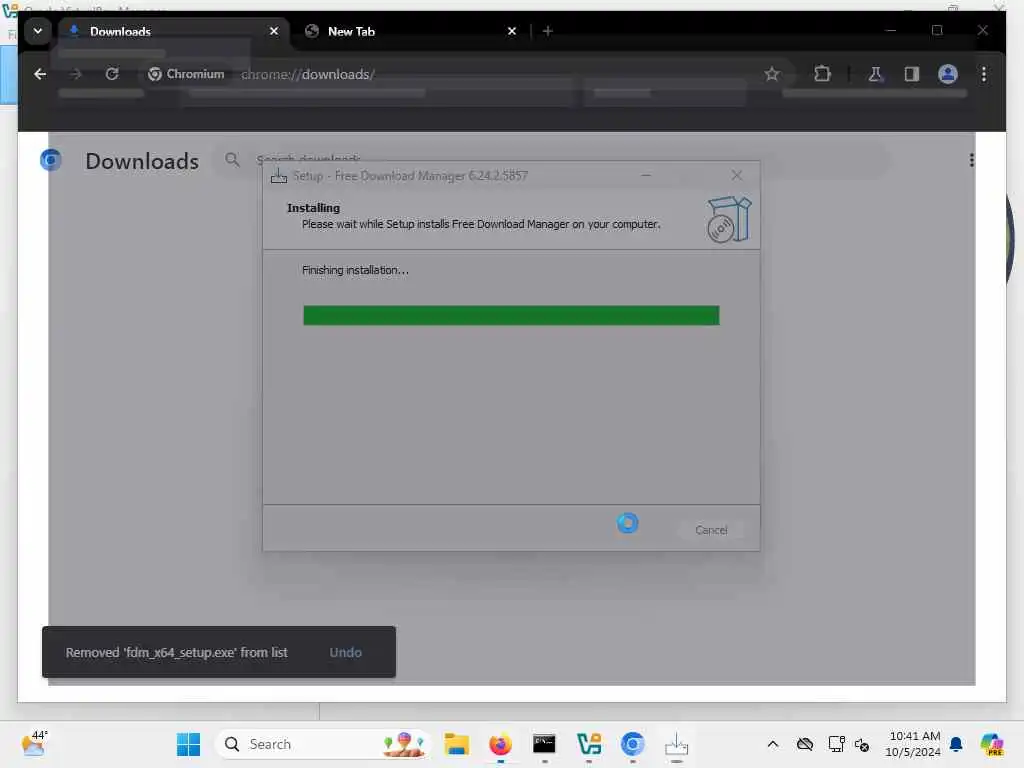This screenshot has height=768, width=1024.
Task: Open File Explorer from the taskbar
Action: pyautogui.click(x=456, y=744)
